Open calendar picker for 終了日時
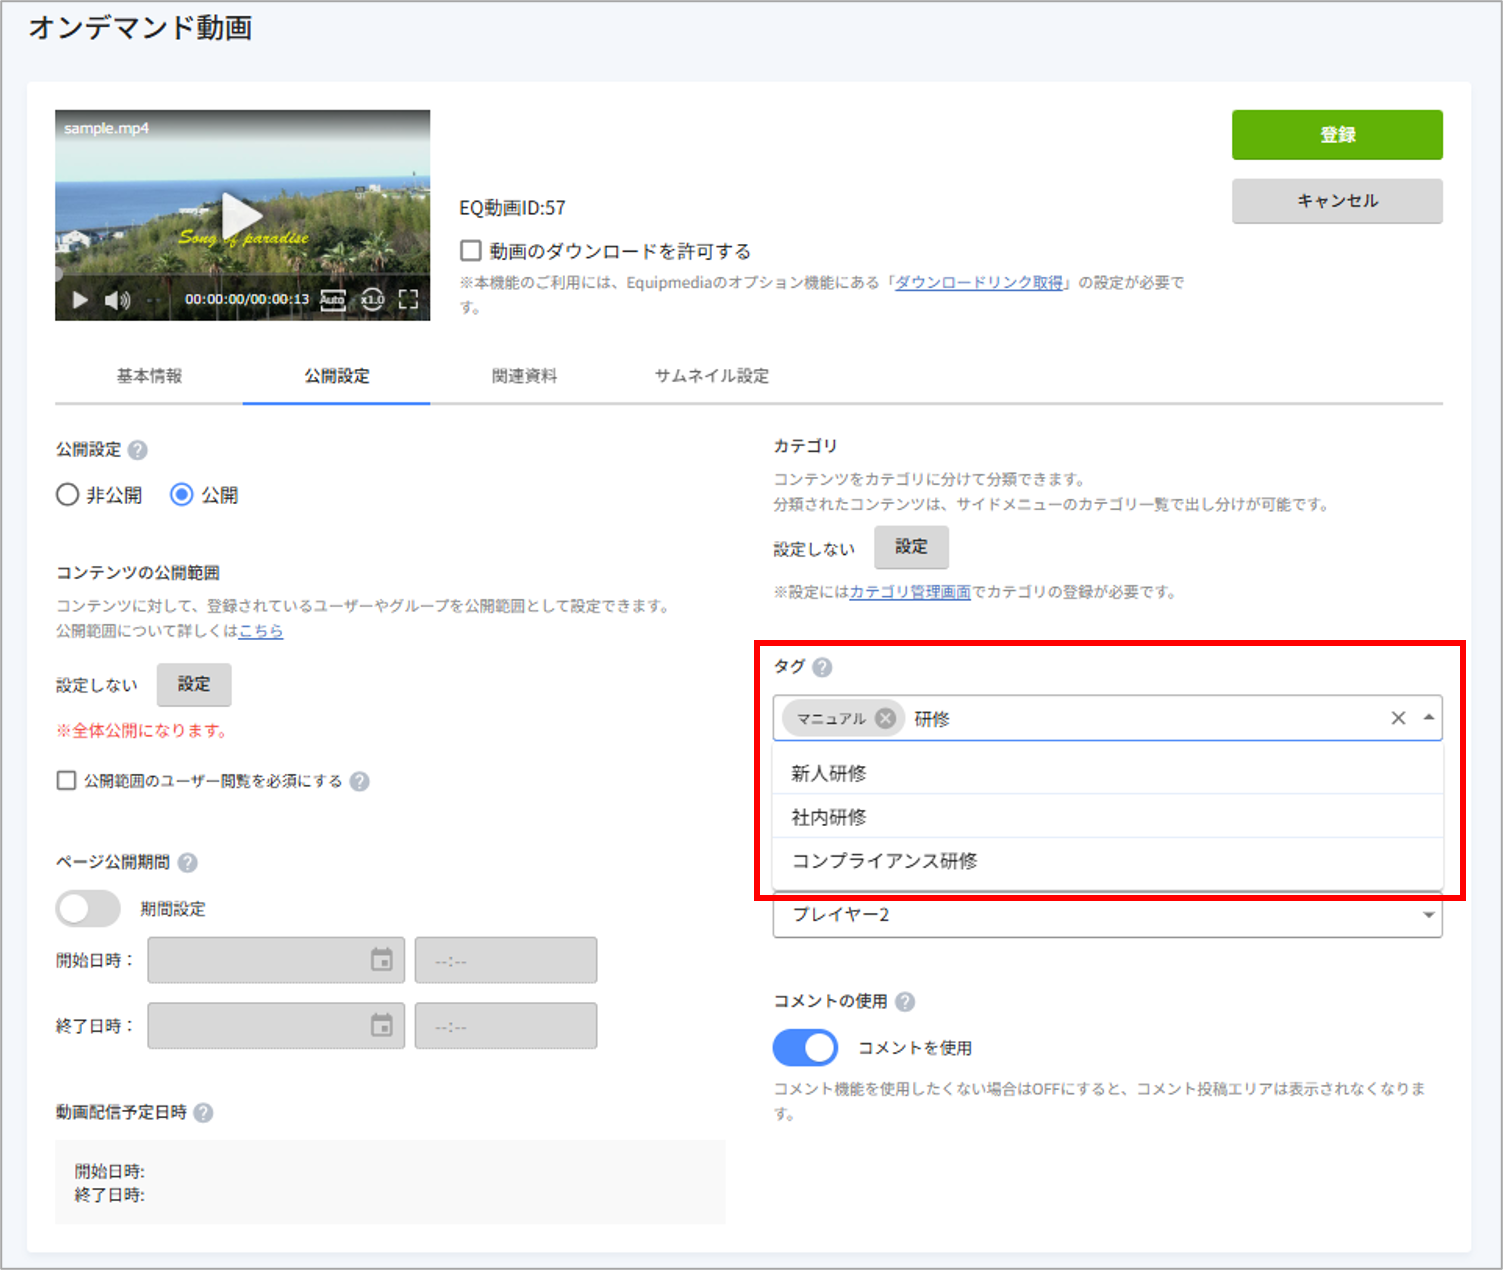1503x1270 pixels. click(381, 1025)
